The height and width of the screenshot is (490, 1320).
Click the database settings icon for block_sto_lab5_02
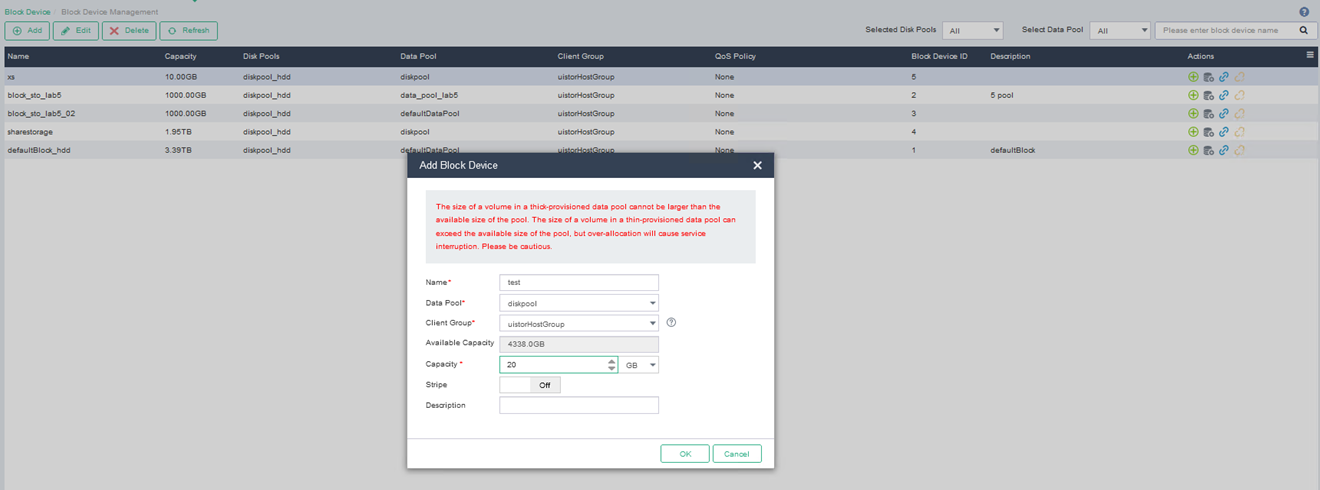click(1208, 113)
